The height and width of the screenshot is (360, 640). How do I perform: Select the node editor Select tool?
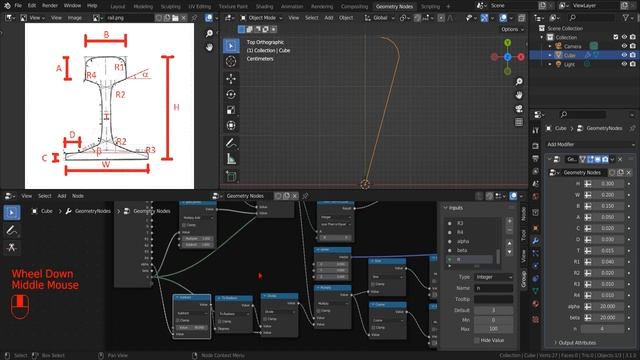click(11, 213)
